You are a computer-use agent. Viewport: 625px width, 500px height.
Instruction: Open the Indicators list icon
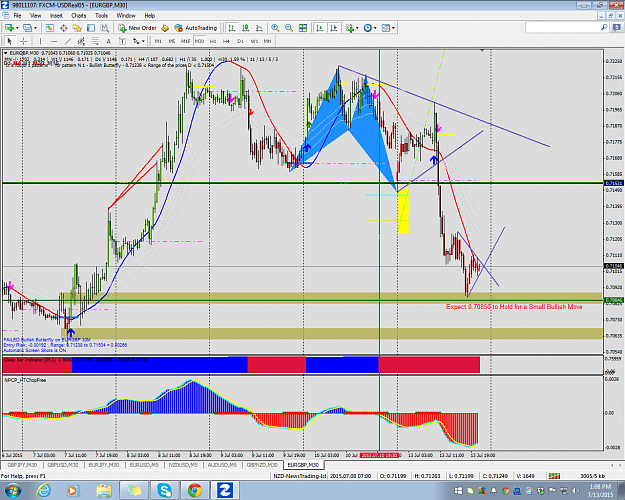[x=350, y=28]
